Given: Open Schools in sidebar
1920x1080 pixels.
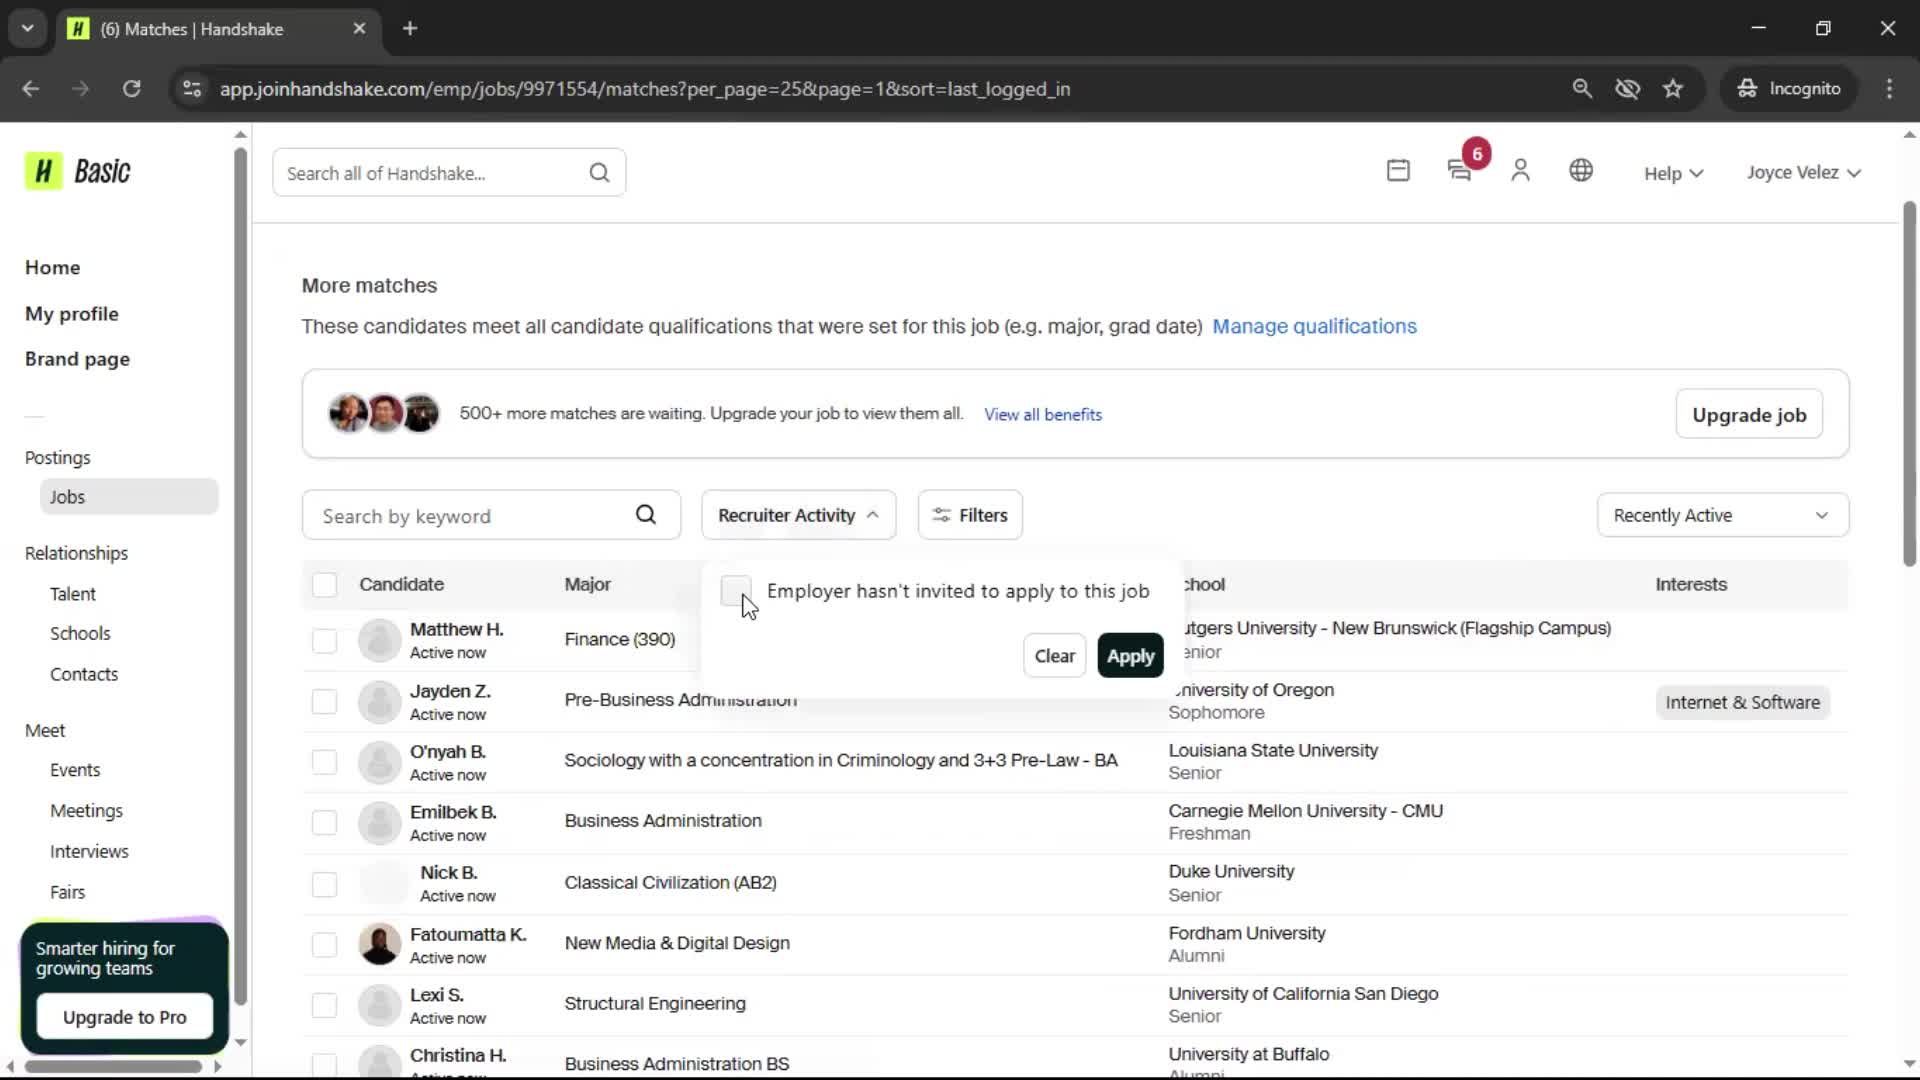Looking at the screenshot, I should [x=80, y=634].
